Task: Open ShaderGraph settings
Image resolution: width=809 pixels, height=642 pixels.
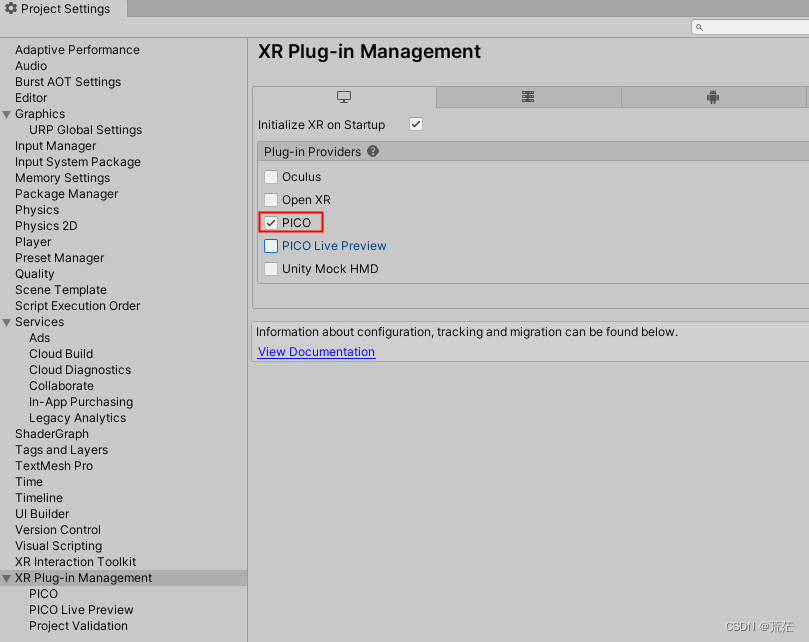Action: pos(52,434)
